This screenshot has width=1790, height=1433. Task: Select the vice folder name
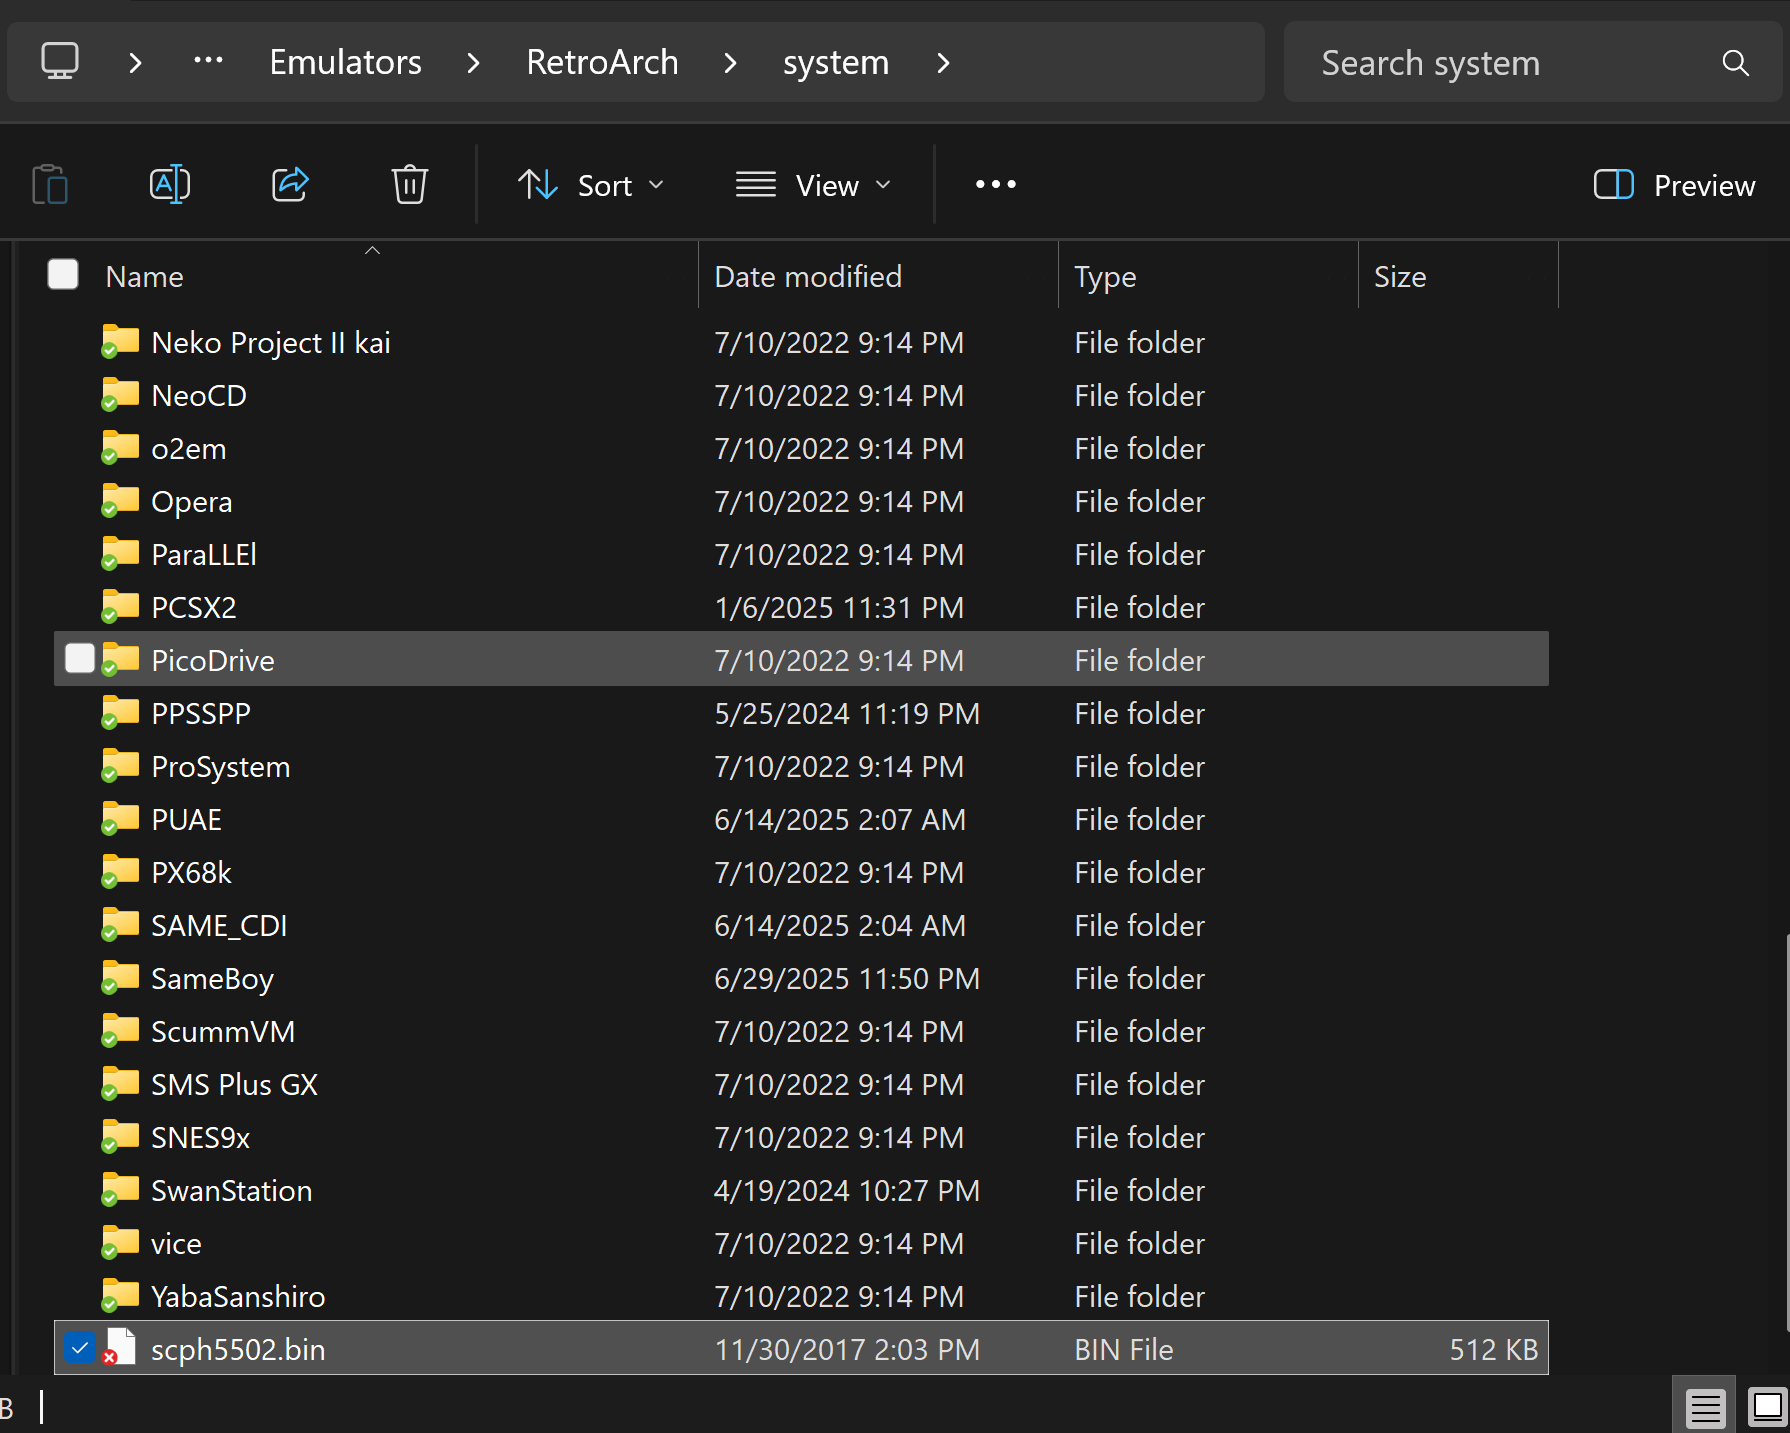pyautogui.click(x=176, y=1243)
